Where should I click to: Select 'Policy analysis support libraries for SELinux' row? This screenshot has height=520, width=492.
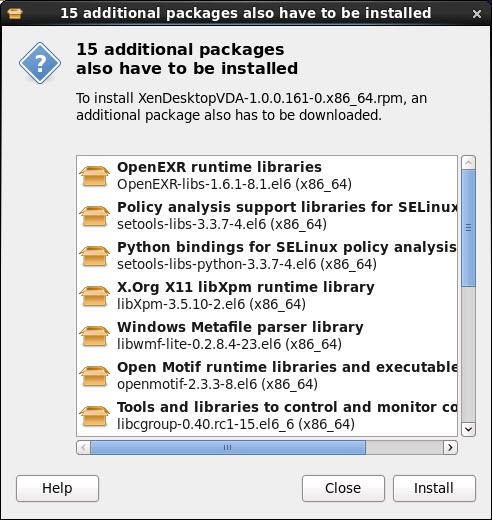coord(267,216)
